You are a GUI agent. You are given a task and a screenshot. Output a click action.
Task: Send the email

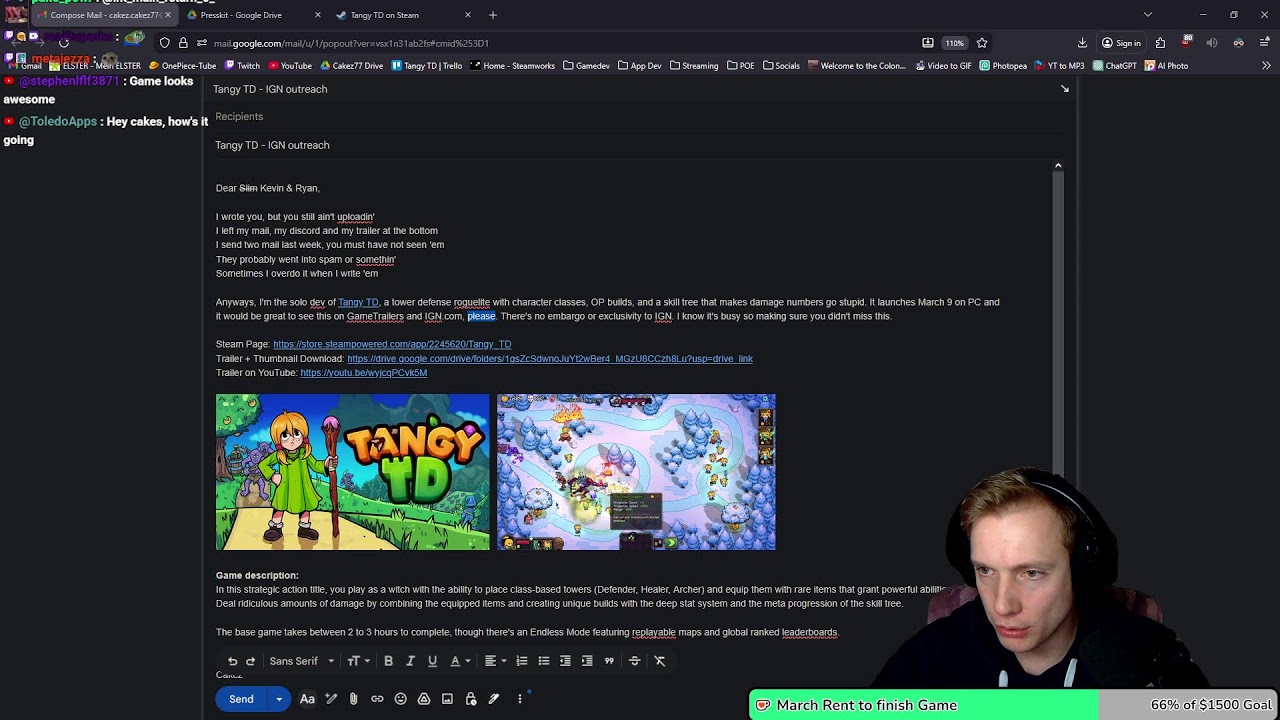point(241,699)
